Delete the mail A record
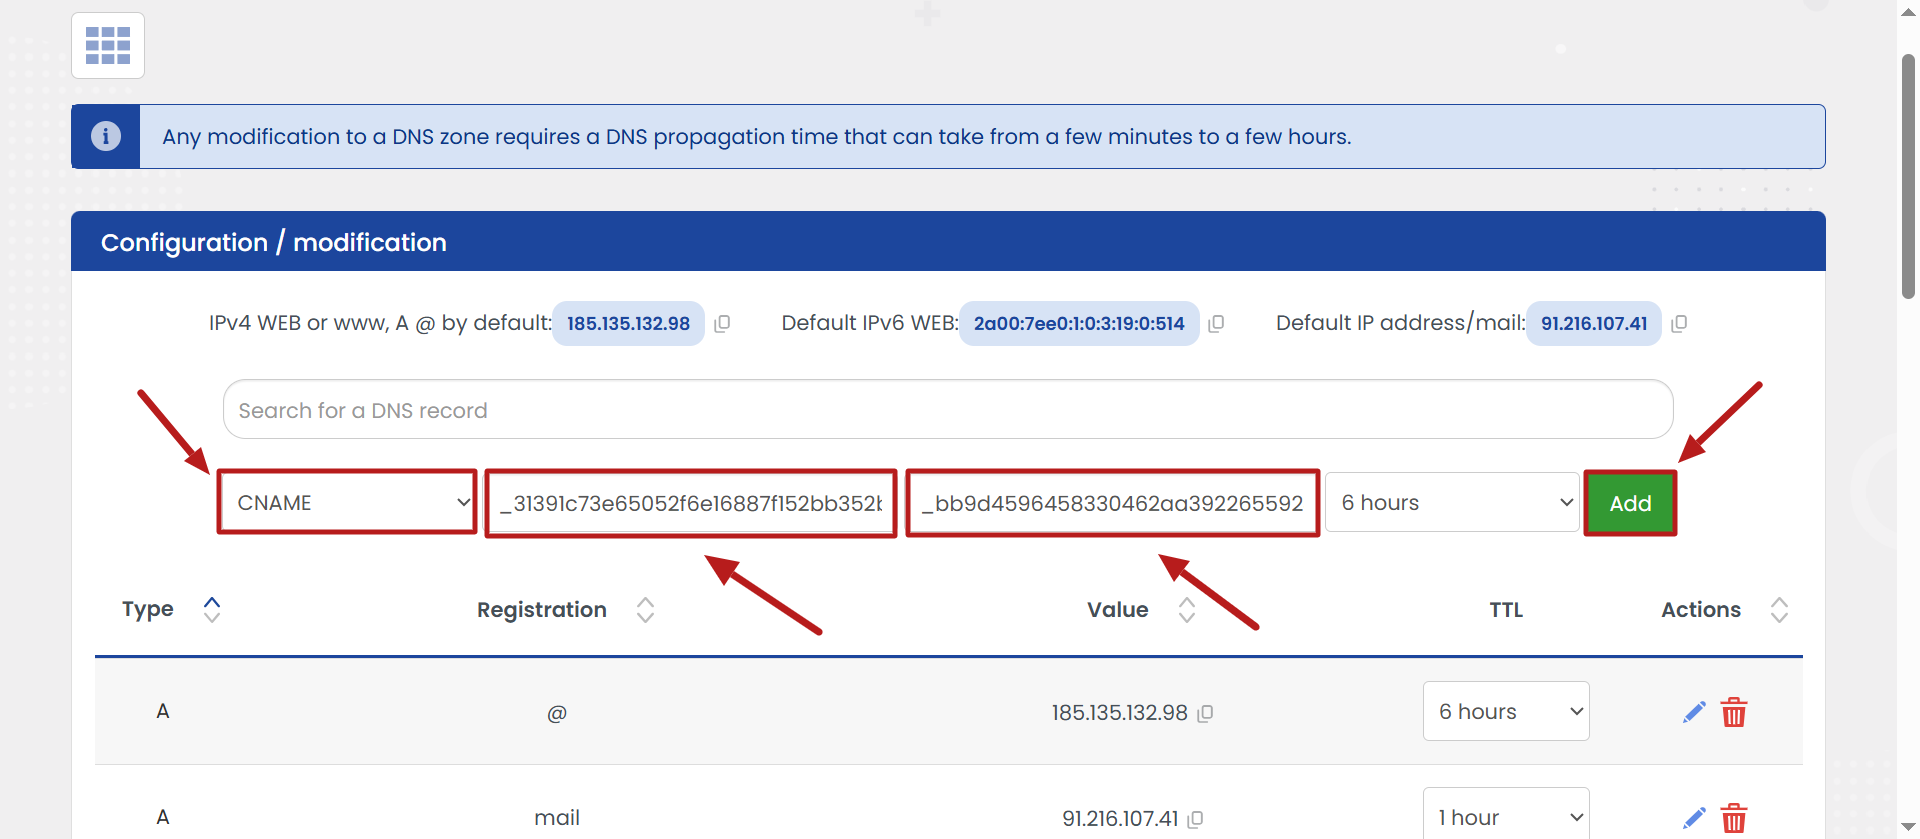The height and width of the screenshot is (839, 1920). click(x=1734, y=818)
